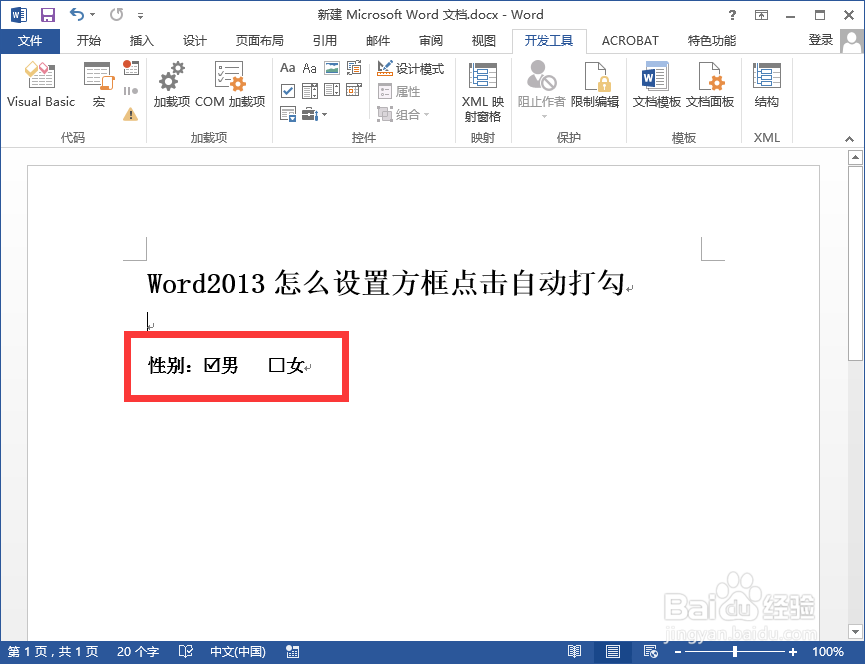Click the 100% zoom level
This screenshot has height=664, width=865.
click(x=828, y=652)
